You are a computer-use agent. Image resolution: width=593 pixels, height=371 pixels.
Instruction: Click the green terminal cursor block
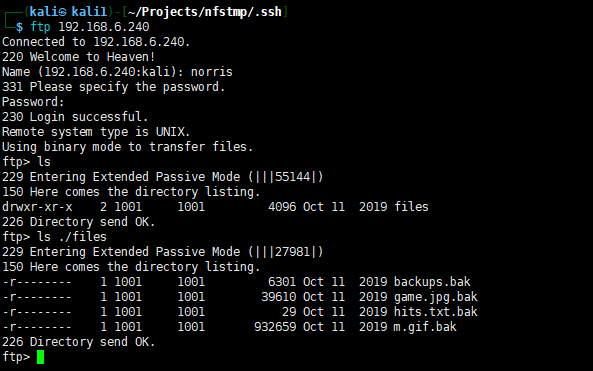(40, 357)
